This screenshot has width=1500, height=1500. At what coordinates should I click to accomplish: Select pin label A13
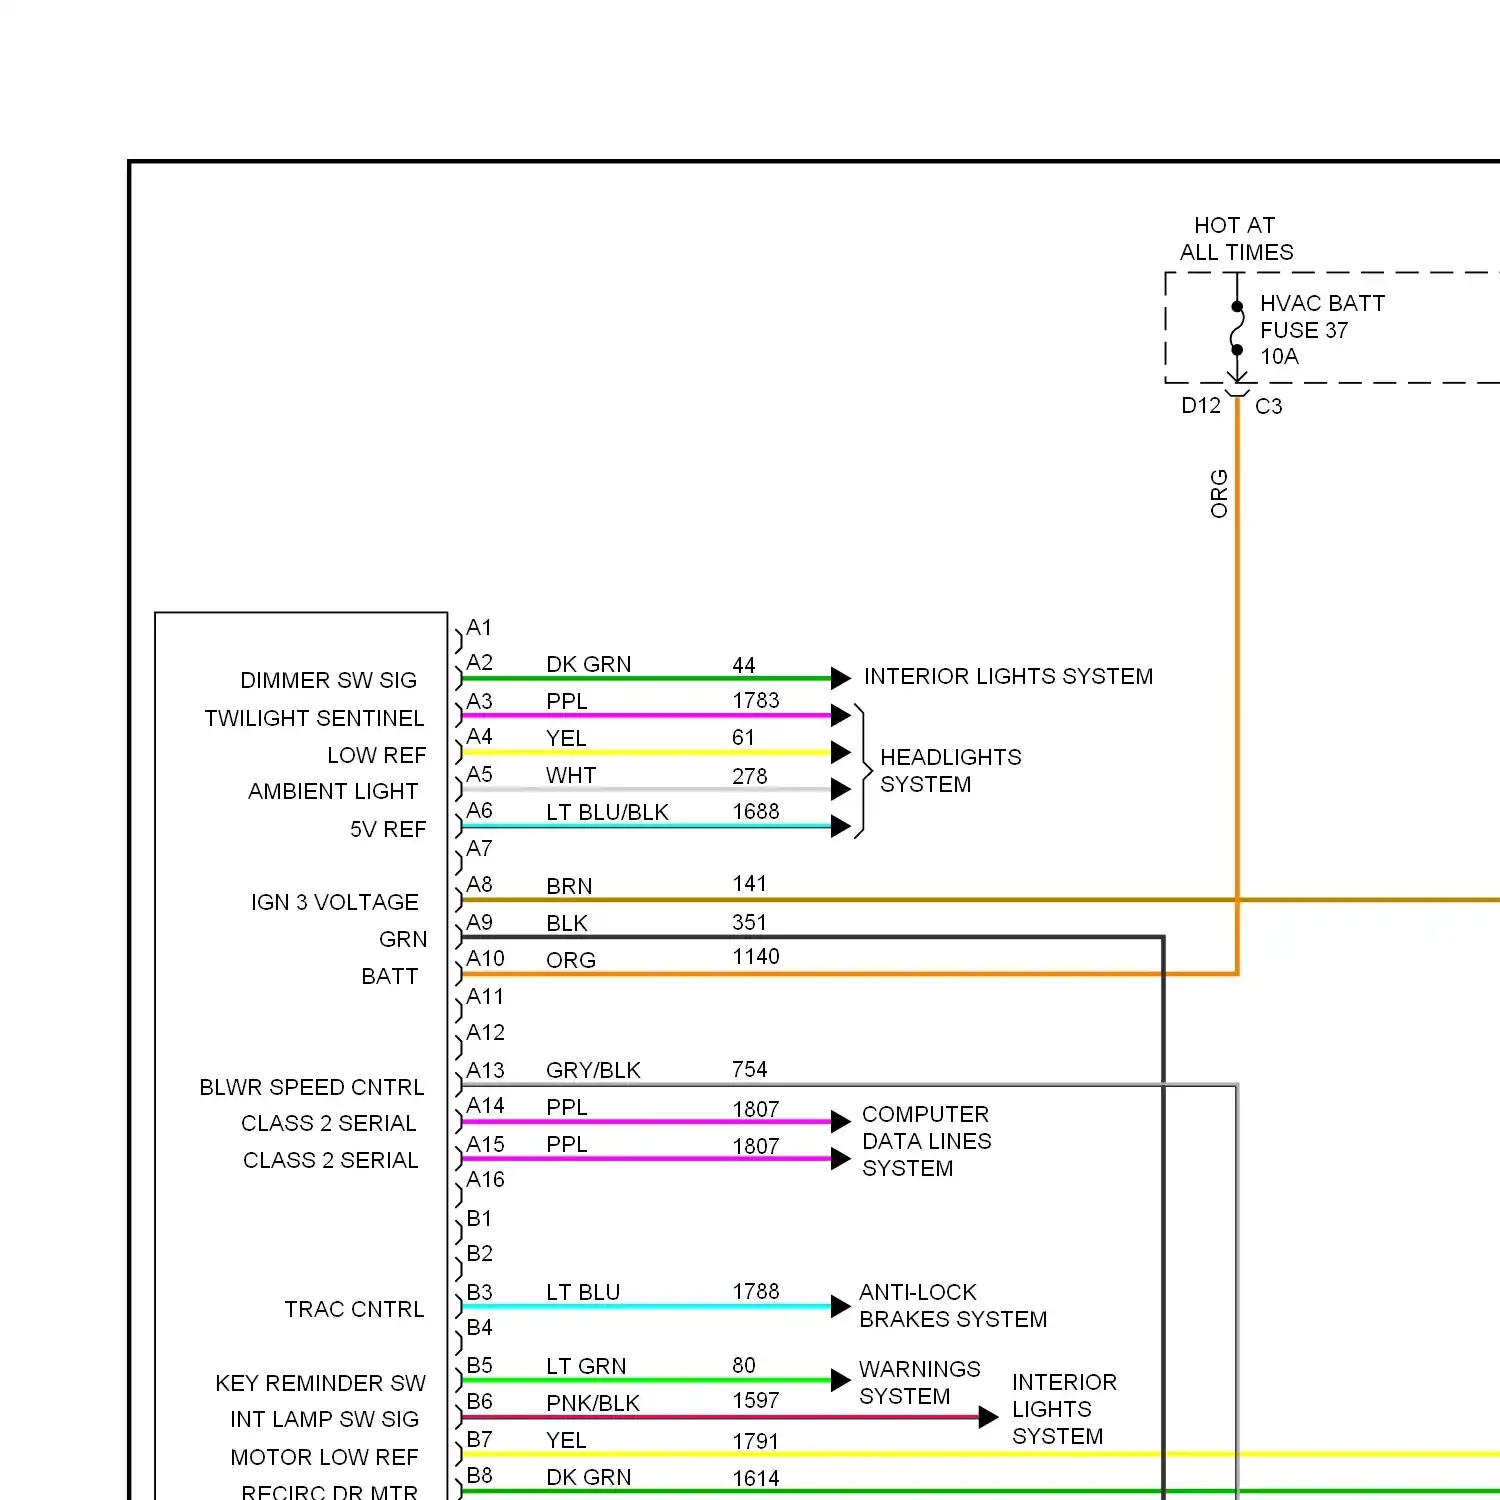click(x=485, y=1070)
